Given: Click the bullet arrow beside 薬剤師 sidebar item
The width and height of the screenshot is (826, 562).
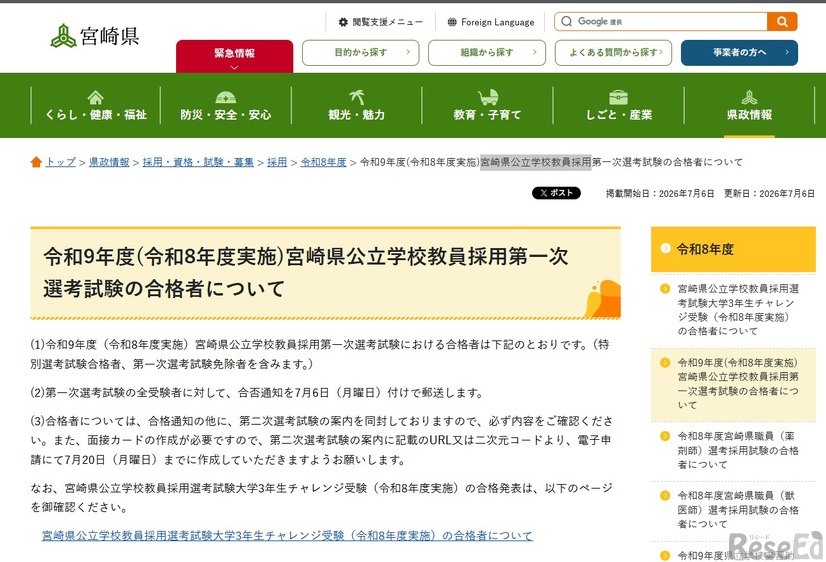Looking at the screenshot, I should pos(665,436).
